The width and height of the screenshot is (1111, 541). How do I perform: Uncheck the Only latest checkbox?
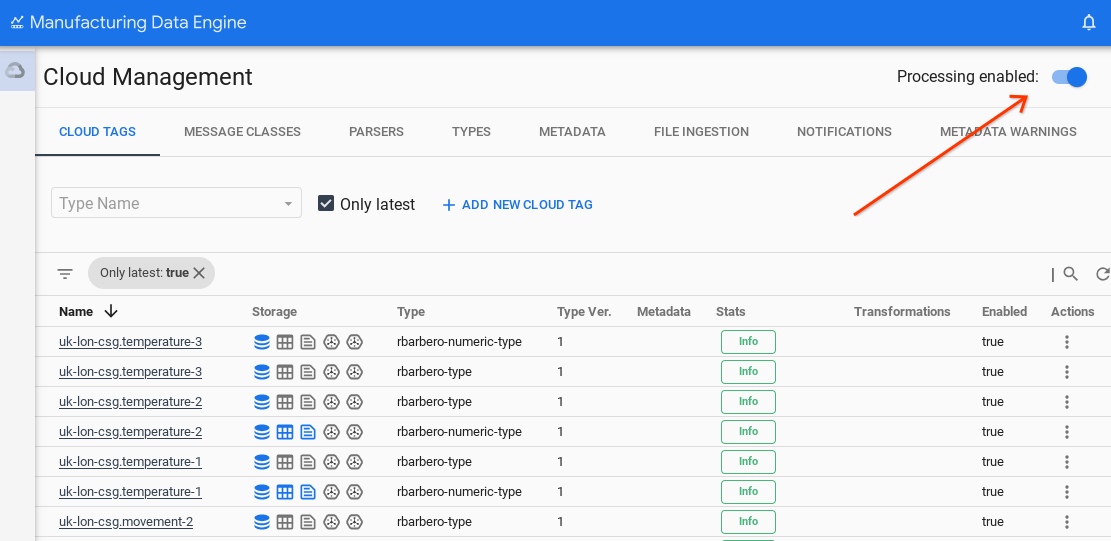tap(326, 204)
